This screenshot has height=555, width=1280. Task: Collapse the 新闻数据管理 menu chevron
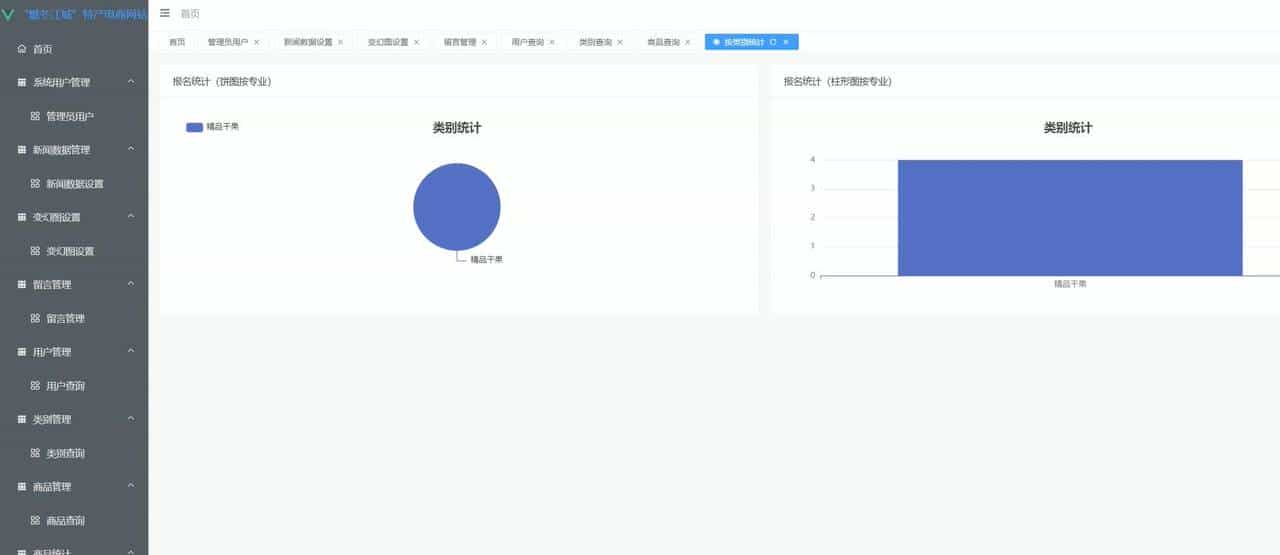click(131, 150)
